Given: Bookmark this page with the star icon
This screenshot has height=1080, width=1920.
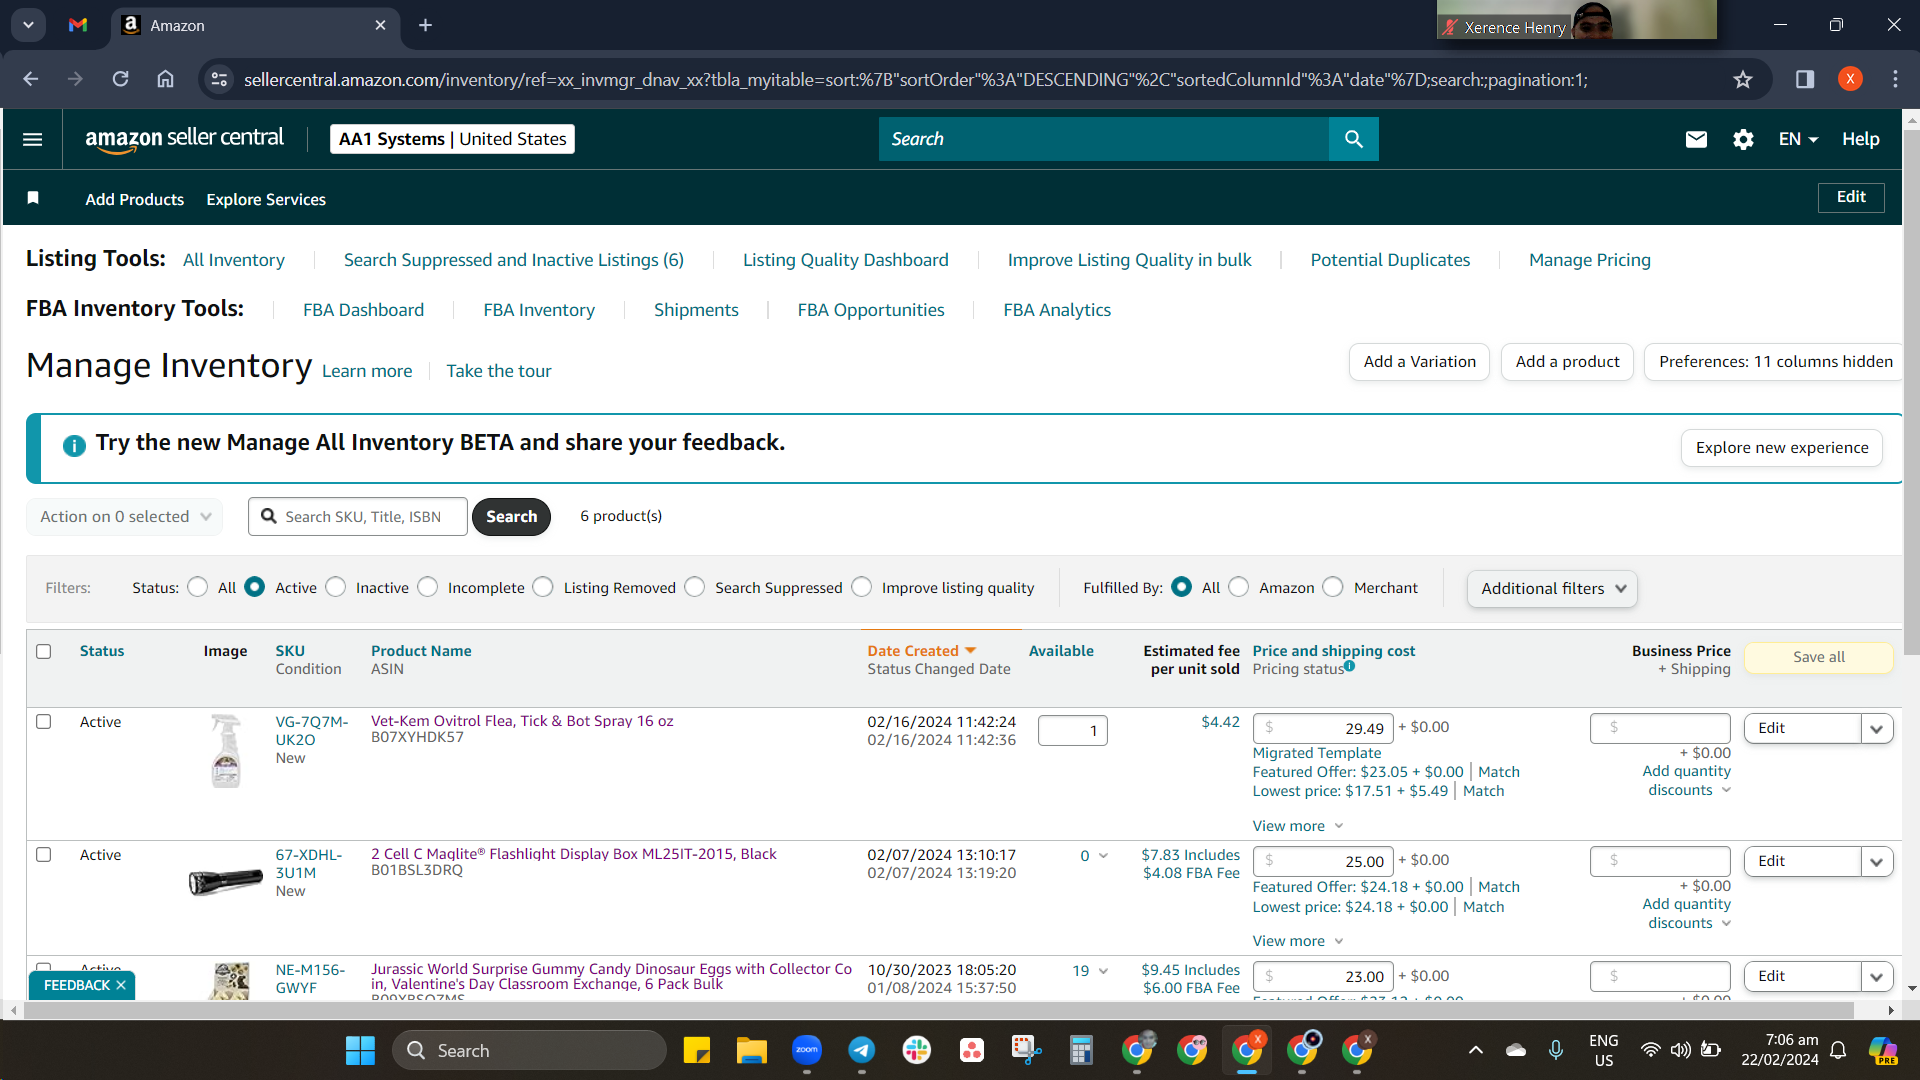Looking at the screenshot, I should [1743, 79].
